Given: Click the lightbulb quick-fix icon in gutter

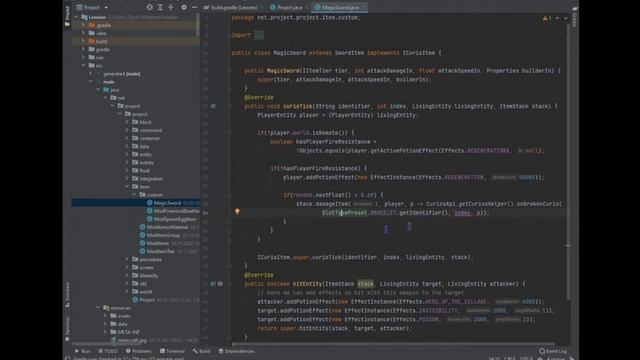Looking at the screenshot, I should point(237,211).
